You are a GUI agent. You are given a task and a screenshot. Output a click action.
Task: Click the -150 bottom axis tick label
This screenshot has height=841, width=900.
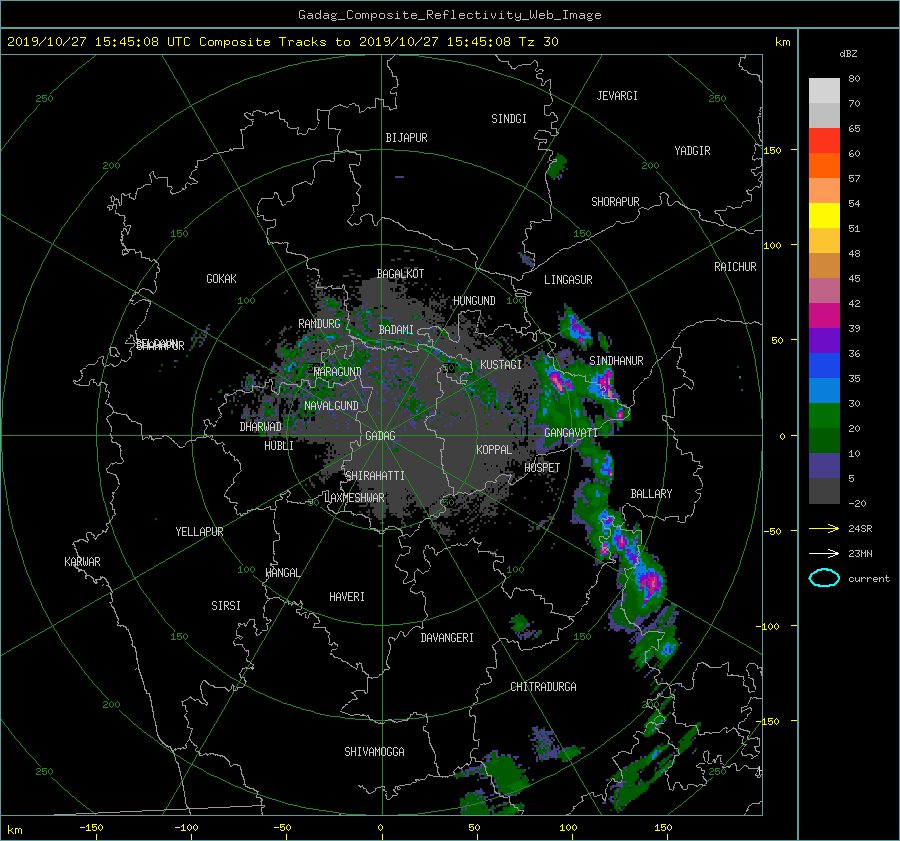point(91,828)
